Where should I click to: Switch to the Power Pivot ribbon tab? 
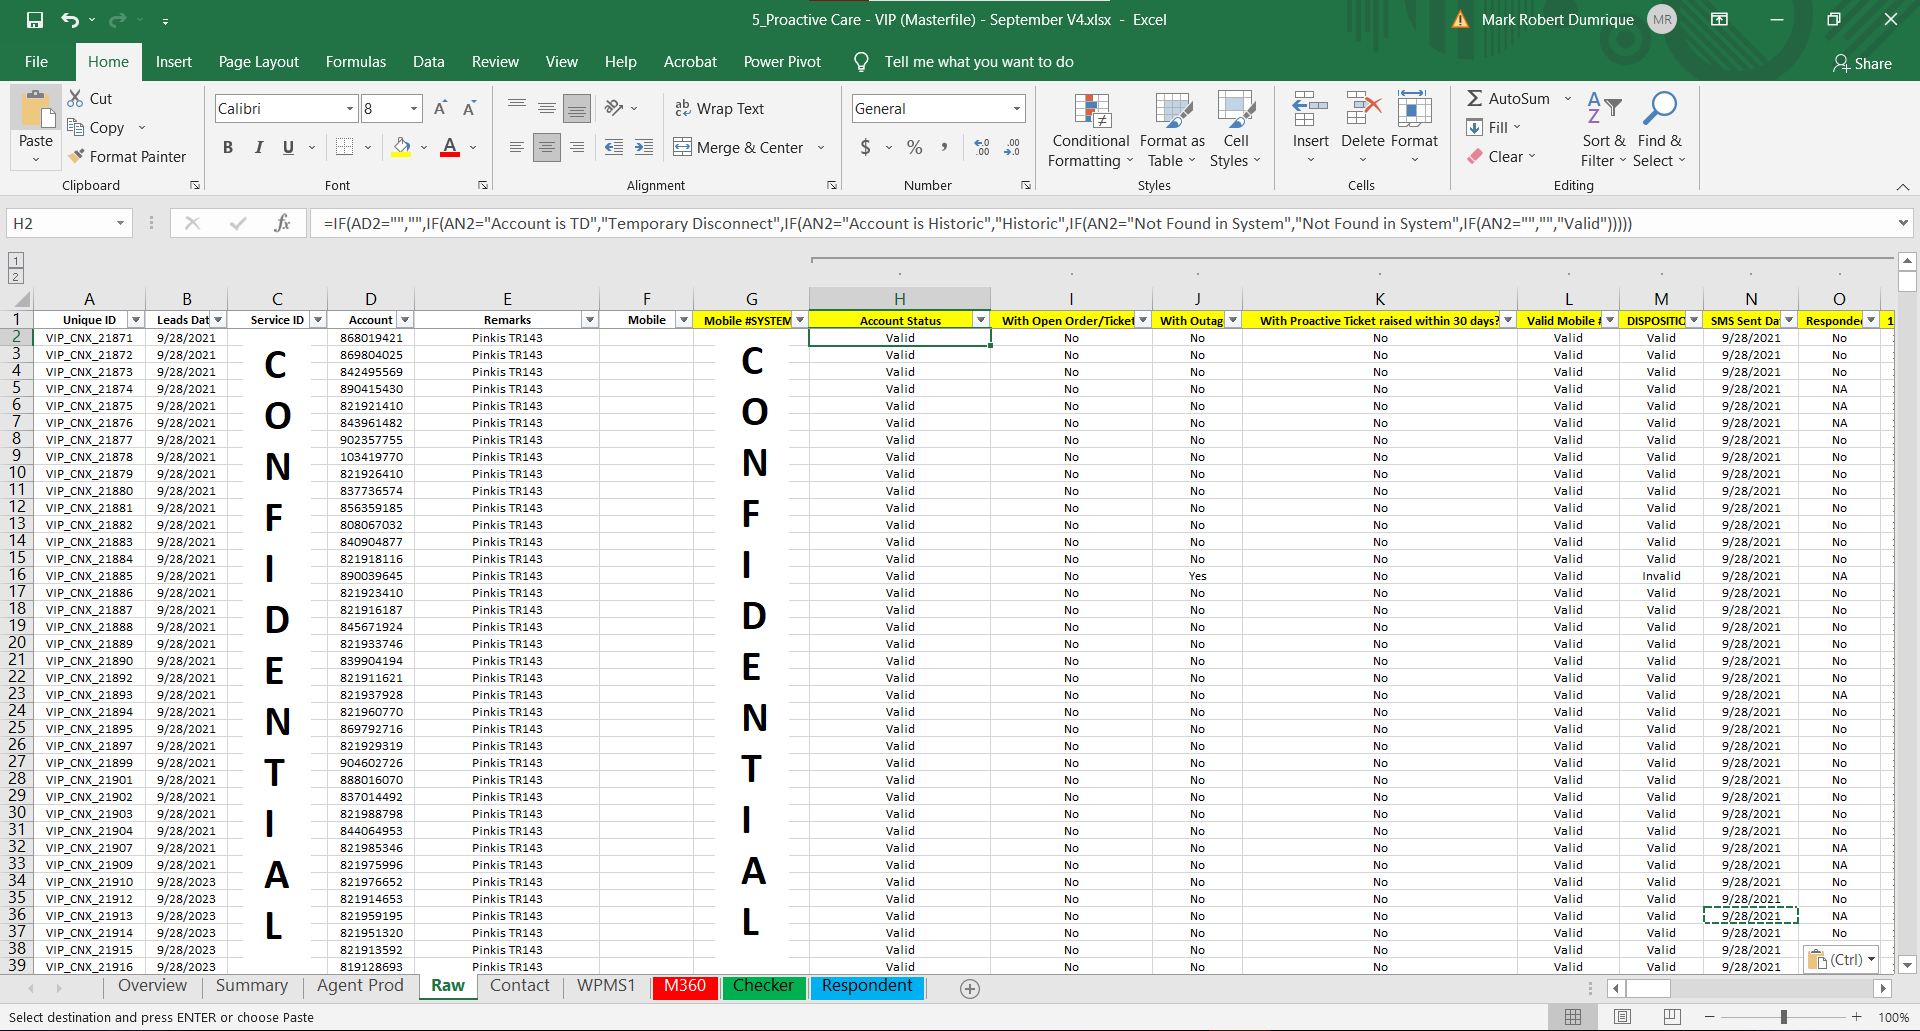pyautogui.click(x=782, y=62)
